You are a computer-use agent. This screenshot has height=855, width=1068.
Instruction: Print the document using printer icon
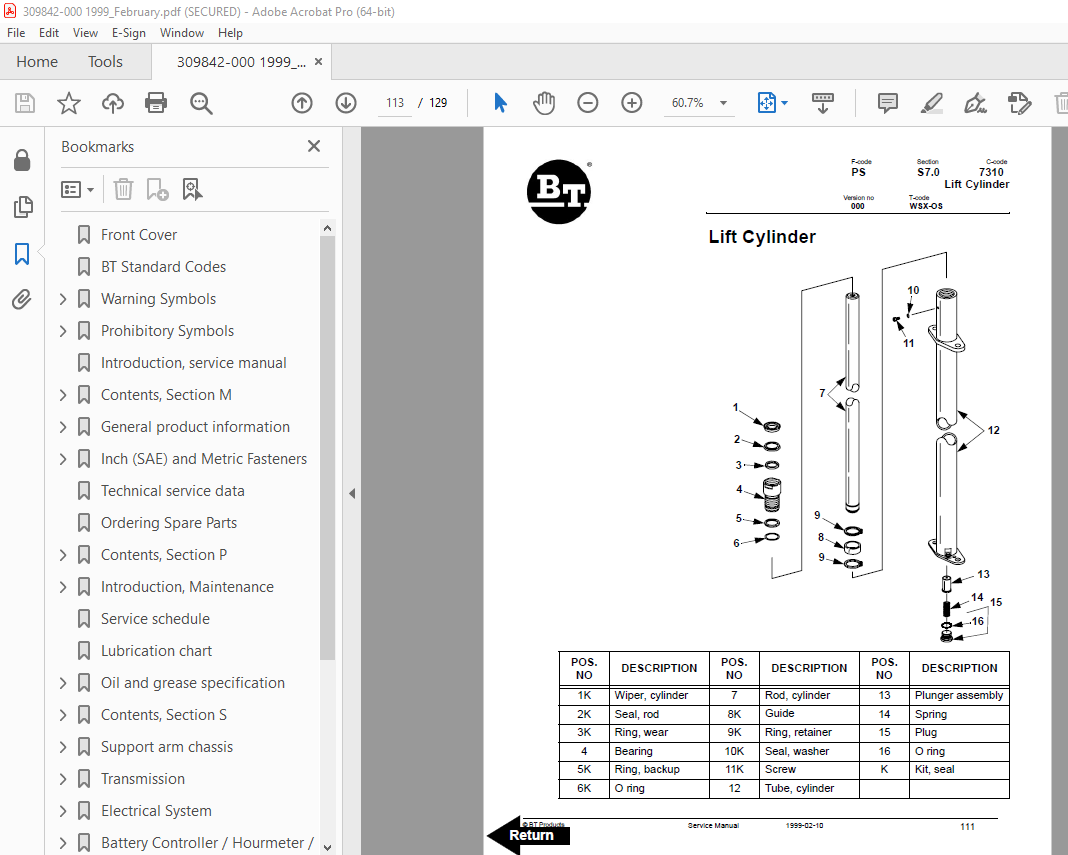click(156, 103)
